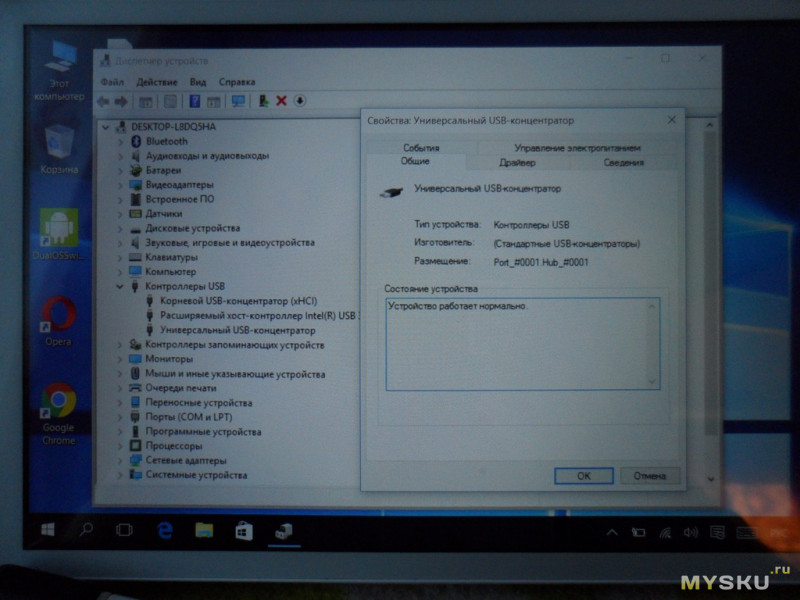Expand the Bluetooth tree node
This screenshot has width=800, height=600.
(x=121, y=142)
